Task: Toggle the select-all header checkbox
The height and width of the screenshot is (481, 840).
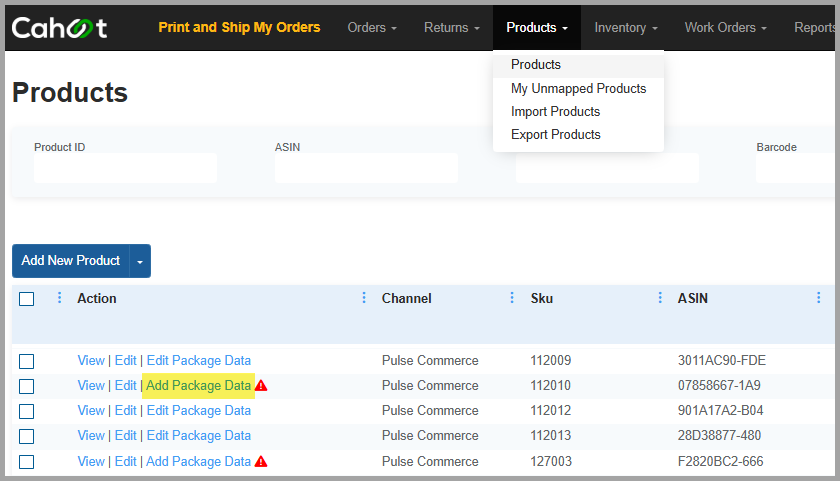Action: click(x=26, y=299)
